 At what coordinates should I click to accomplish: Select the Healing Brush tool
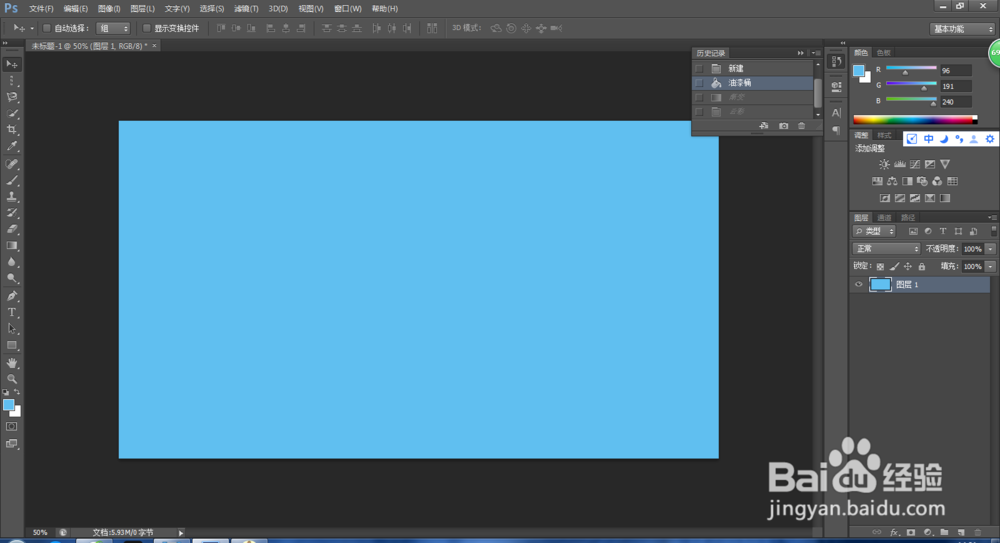click(x=11, y=164)
